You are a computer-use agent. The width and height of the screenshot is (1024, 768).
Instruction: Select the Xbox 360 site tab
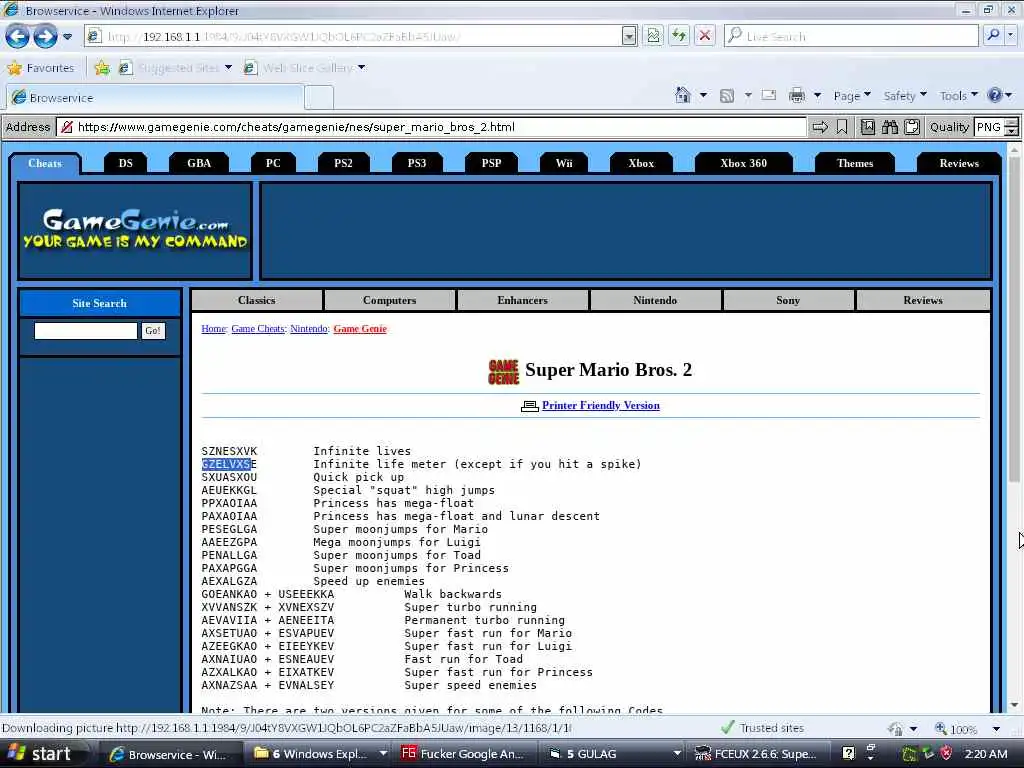[x=743, y=163]
